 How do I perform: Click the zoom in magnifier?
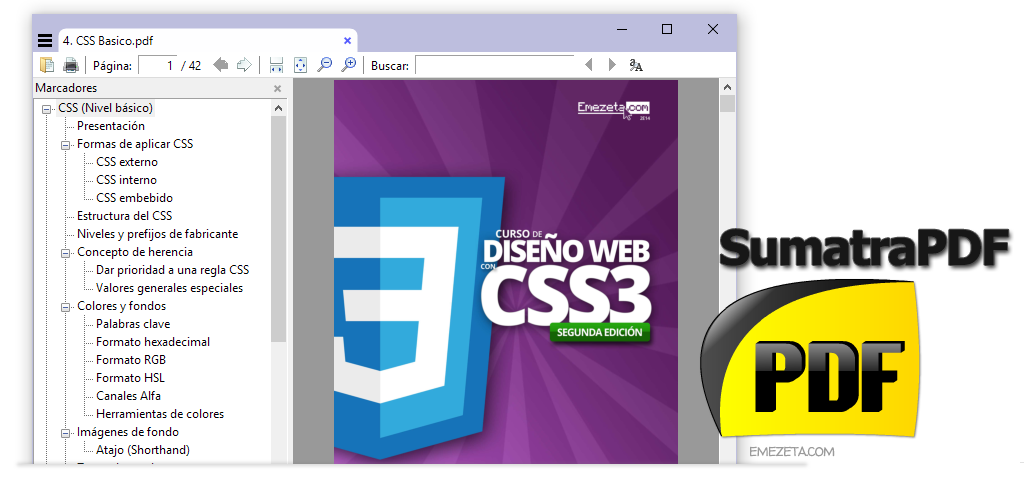point(349,64)
